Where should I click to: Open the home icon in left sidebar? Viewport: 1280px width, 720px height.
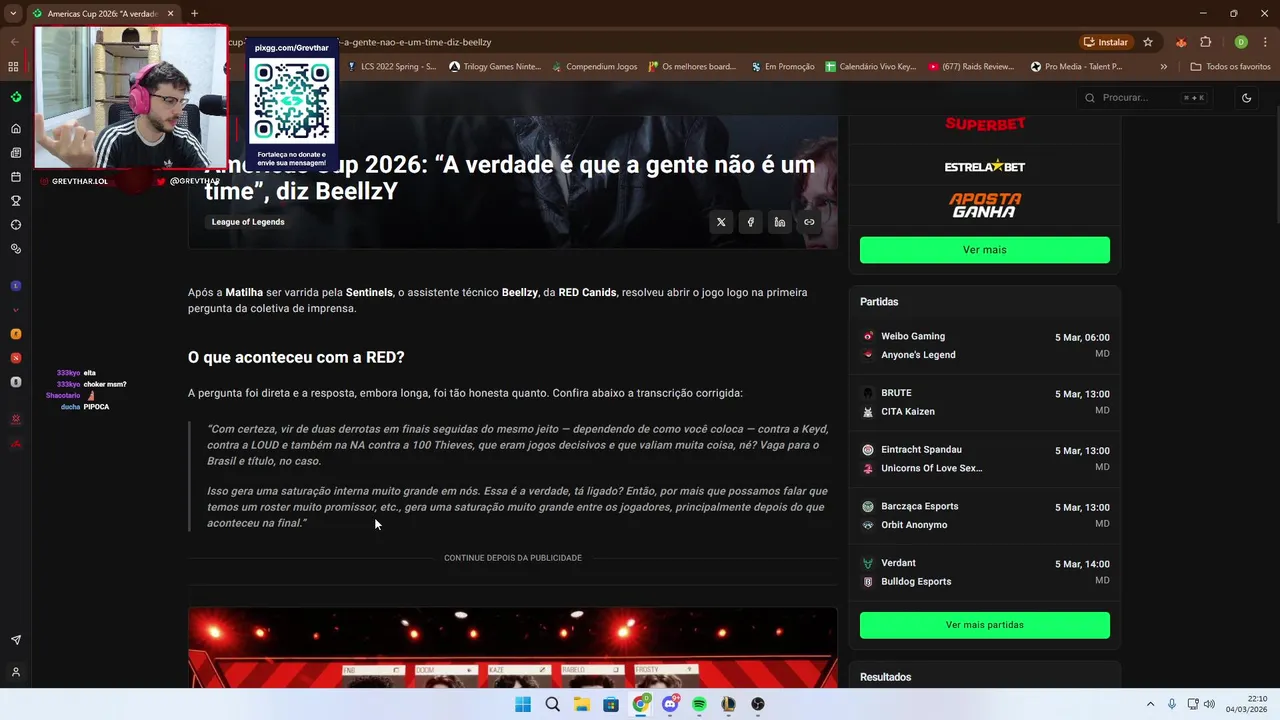(x=16, y=128)
